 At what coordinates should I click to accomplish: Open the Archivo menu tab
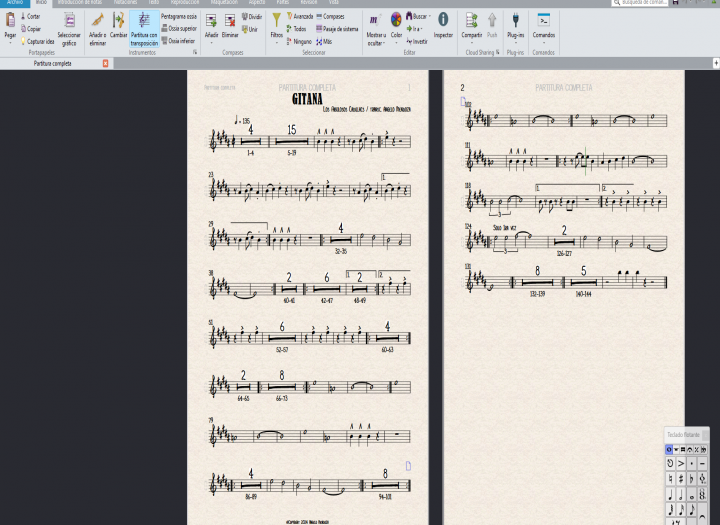click(x=14, y=3)
